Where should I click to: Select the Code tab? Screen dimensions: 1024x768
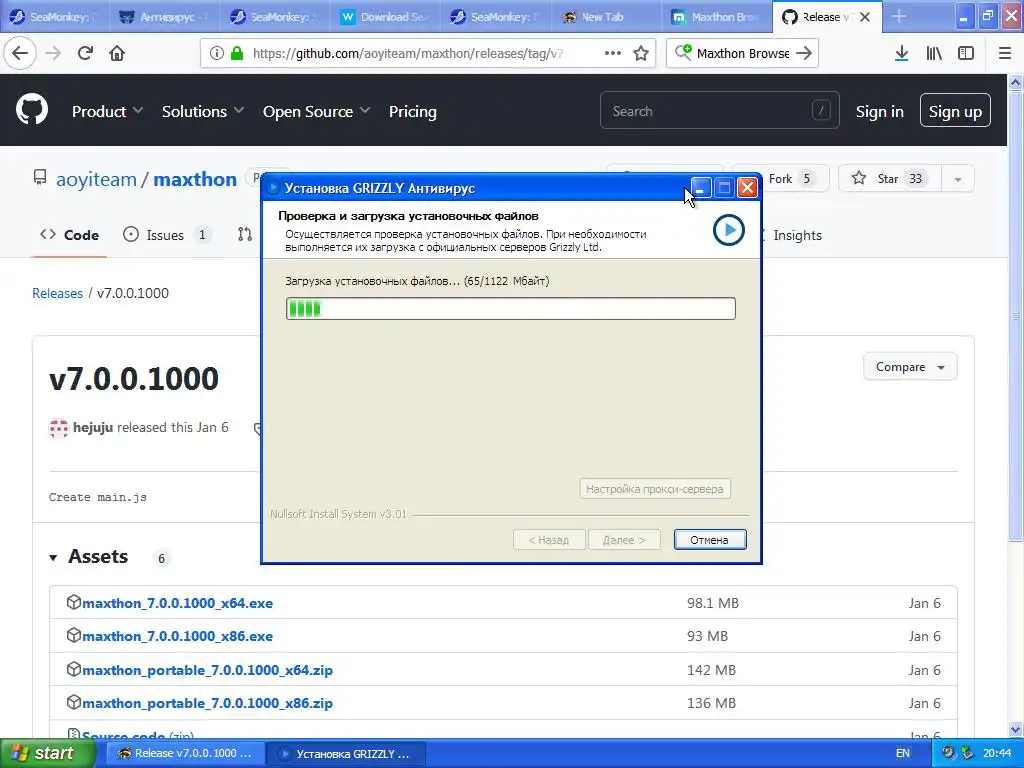coord(69,235)
